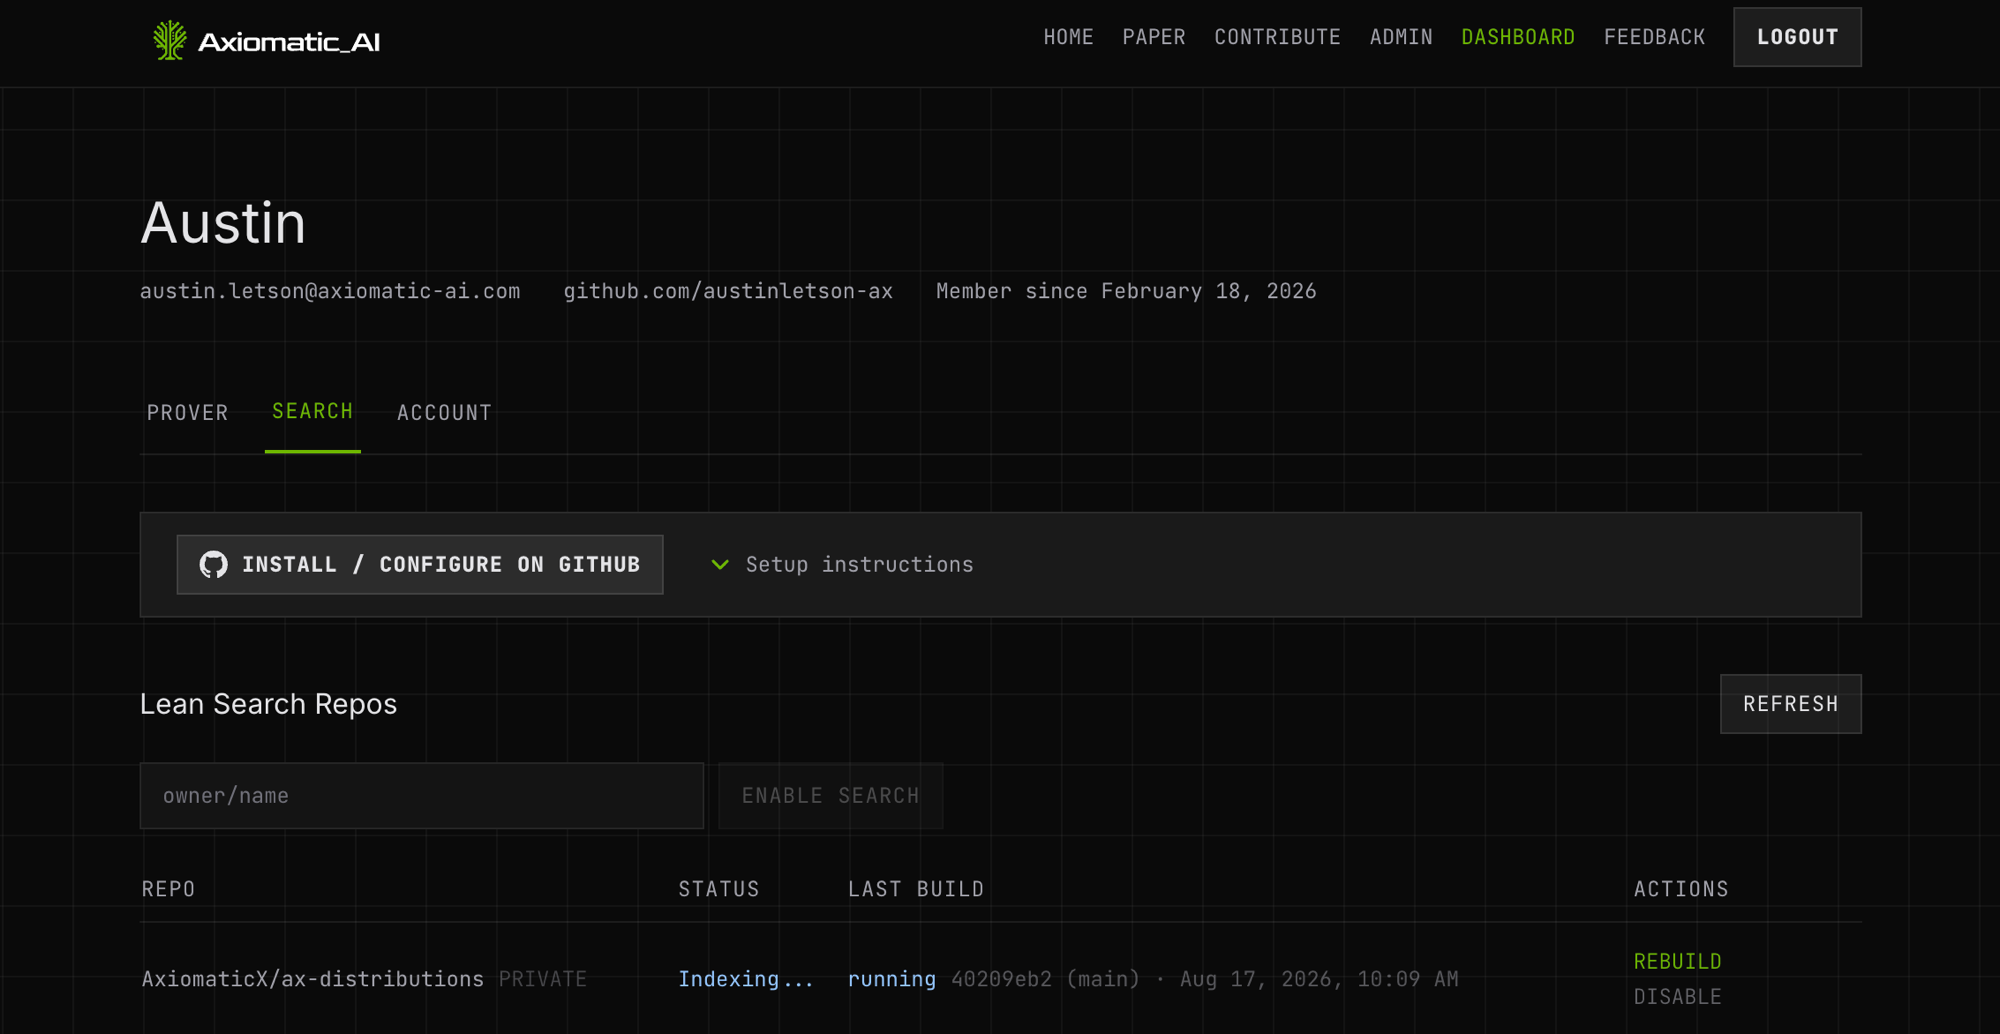2000x1034 pixels.
Task: Click DISABLE for ax-distributions repo
Action: point(1677,997)
